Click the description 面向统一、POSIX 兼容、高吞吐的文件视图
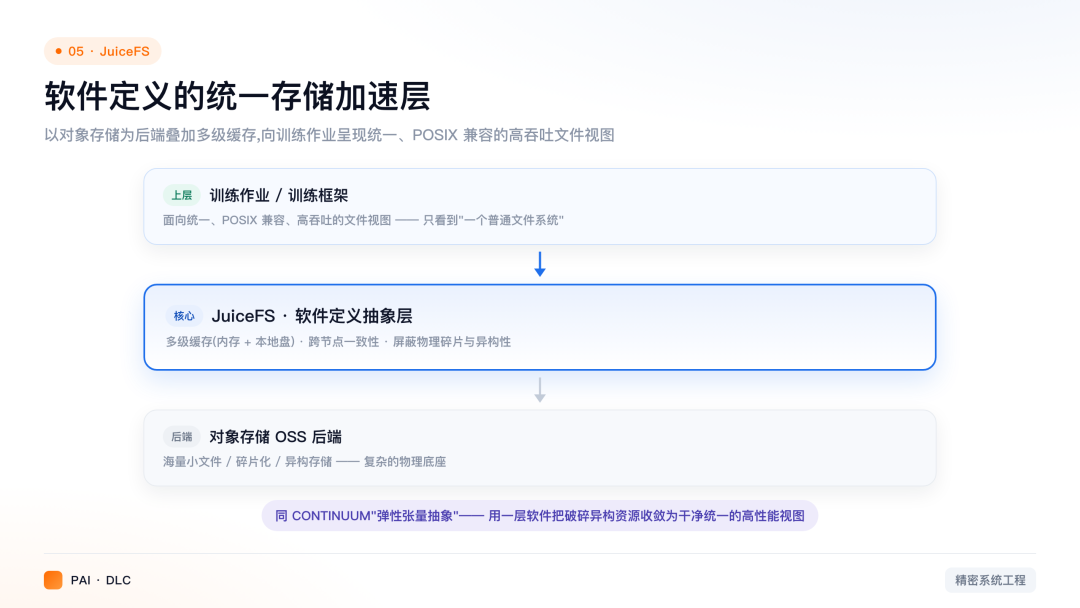The height and width of the screenshot is (608, 1080). coord(277,220)
